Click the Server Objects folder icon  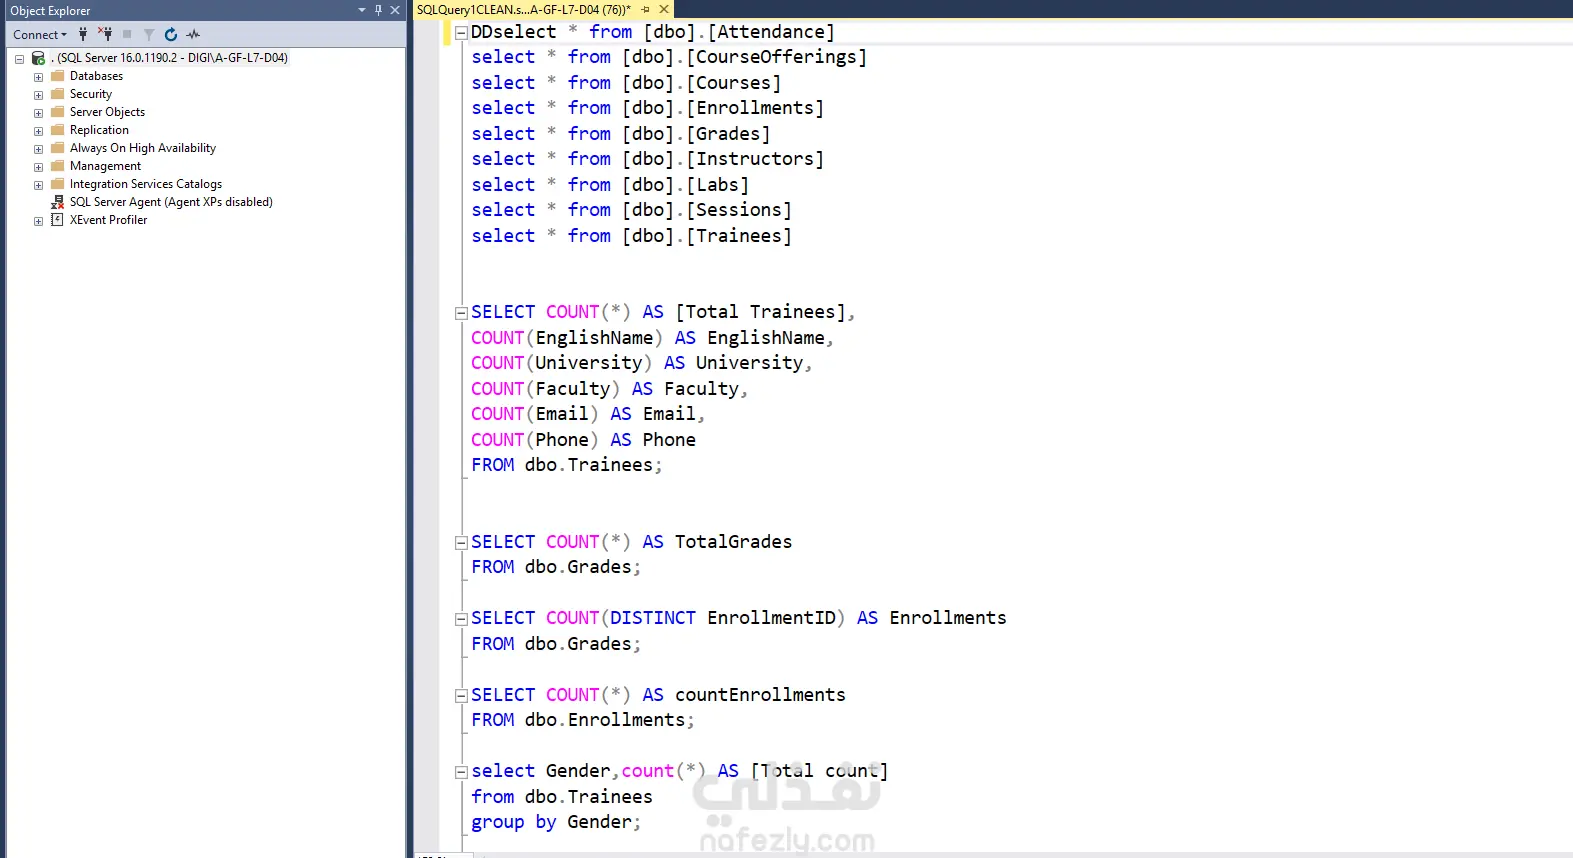pos(58,112)
